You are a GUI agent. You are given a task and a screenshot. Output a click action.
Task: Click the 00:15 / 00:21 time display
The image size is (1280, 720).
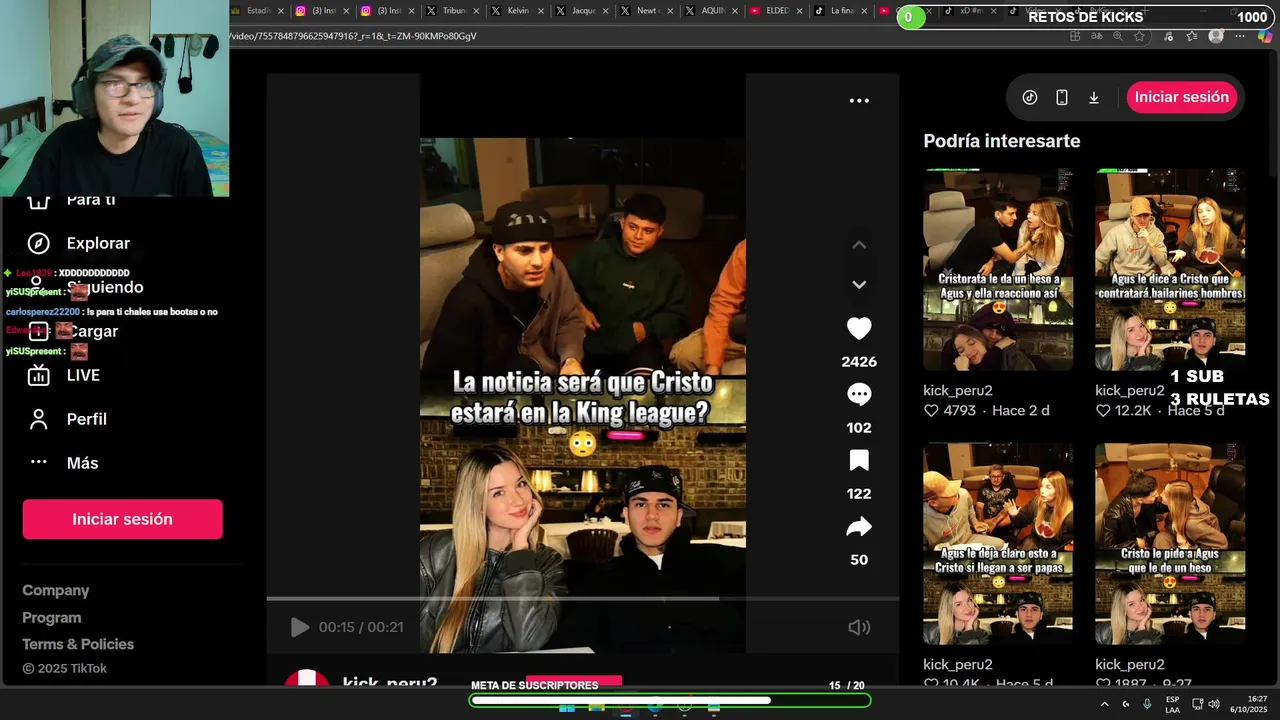click(361, 627)
